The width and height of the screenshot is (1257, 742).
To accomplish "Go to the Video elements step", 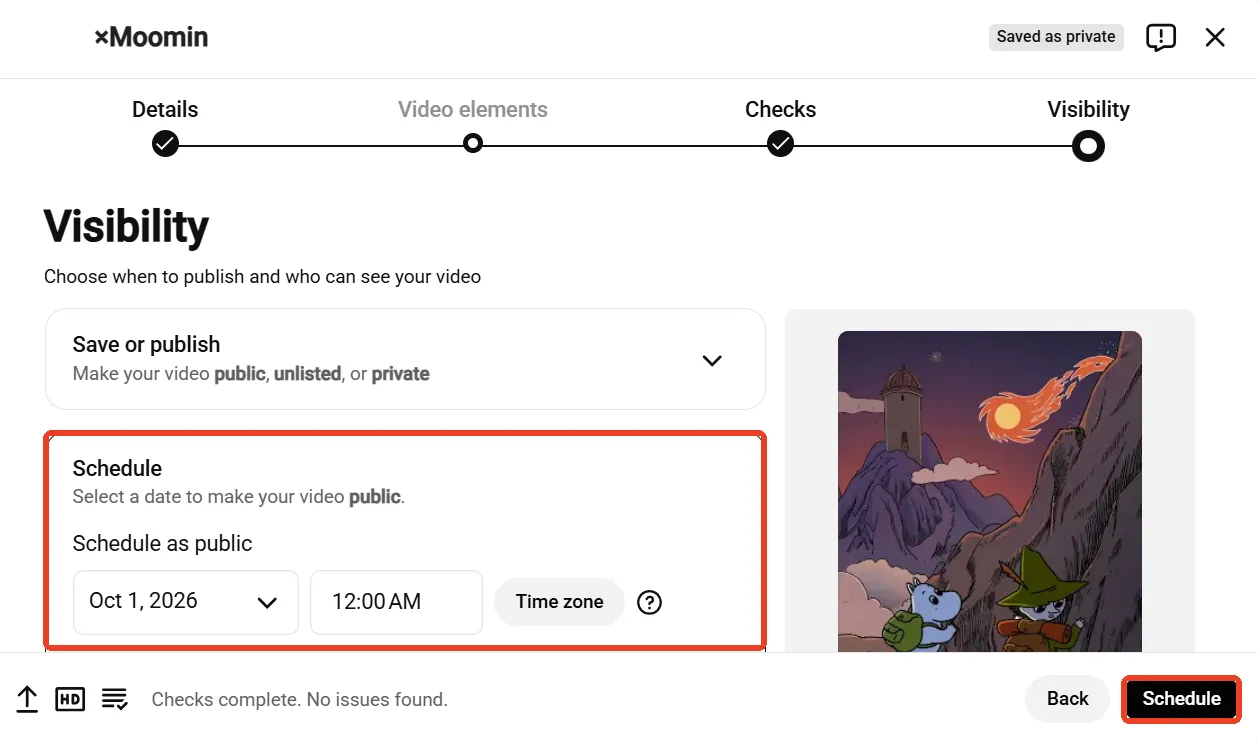I will coord(473,110).
